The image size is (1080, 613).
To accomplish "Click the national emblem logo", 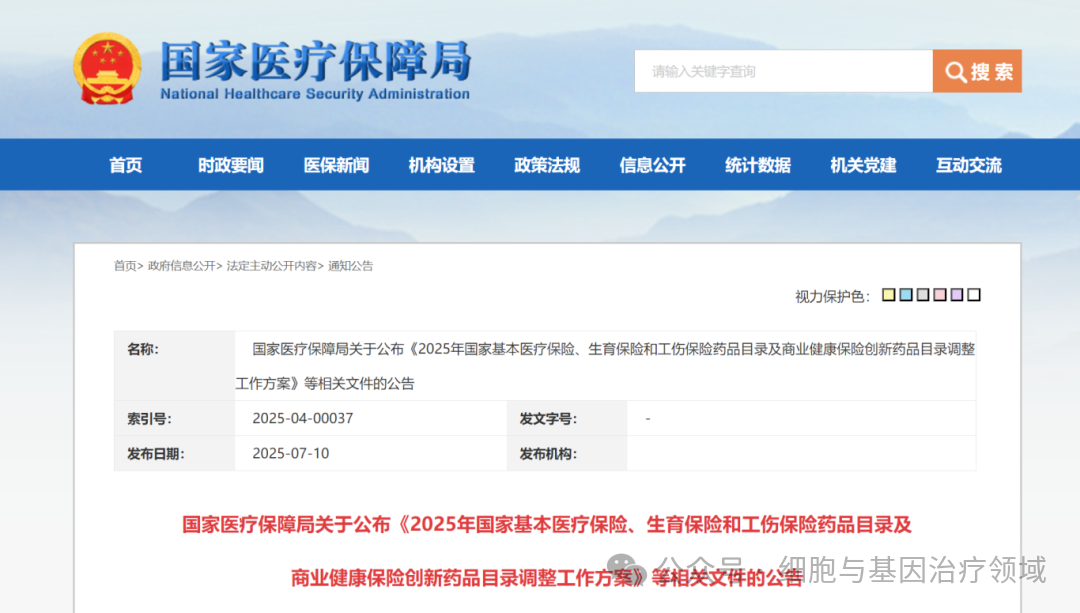I will click(107, 69).
